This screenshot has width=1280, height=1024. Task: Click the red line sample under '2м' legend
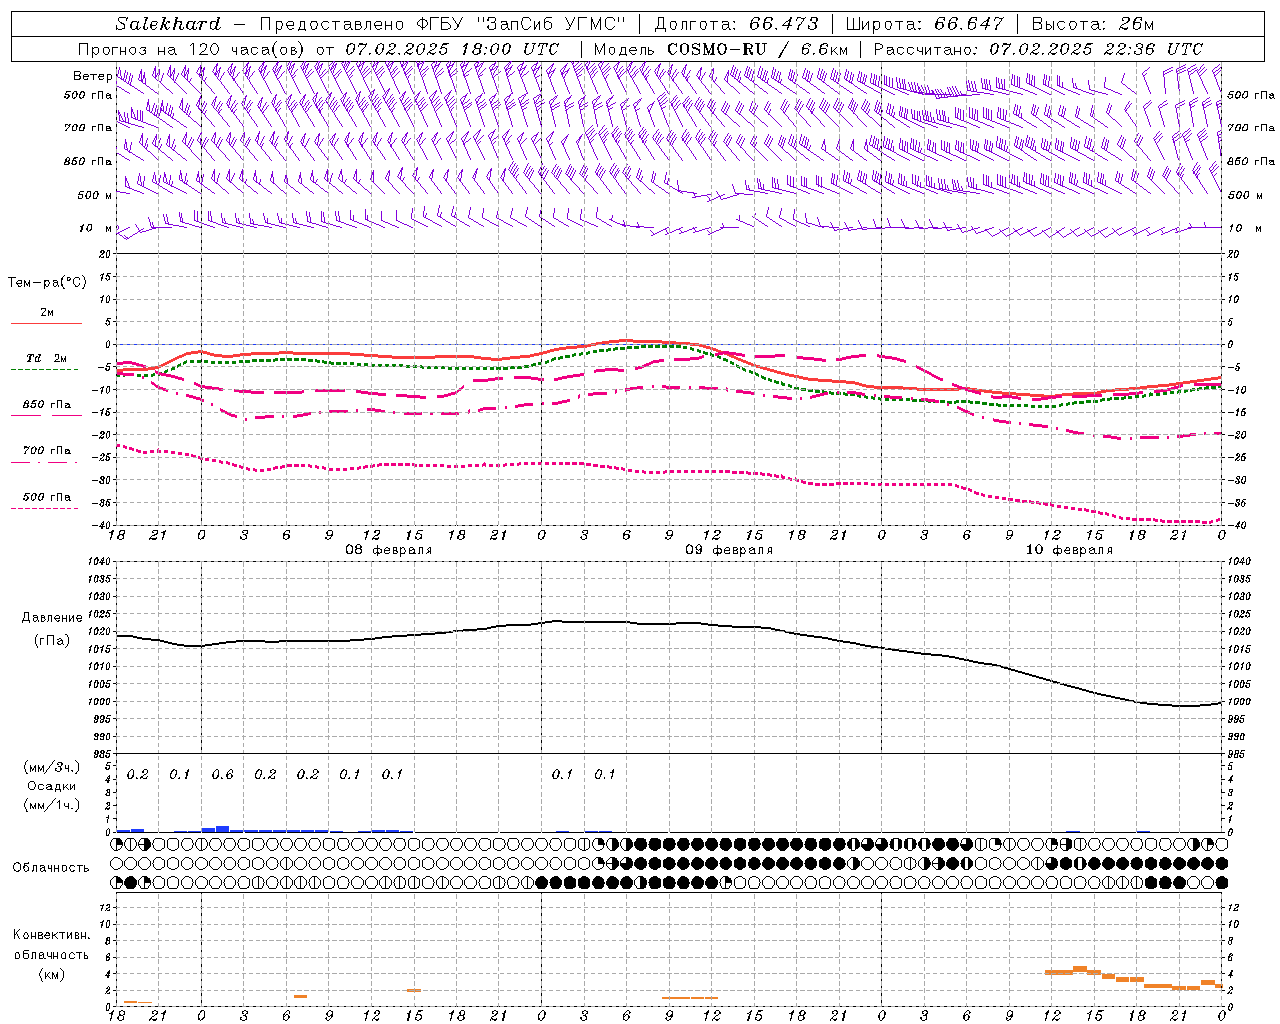pos(46,323)
